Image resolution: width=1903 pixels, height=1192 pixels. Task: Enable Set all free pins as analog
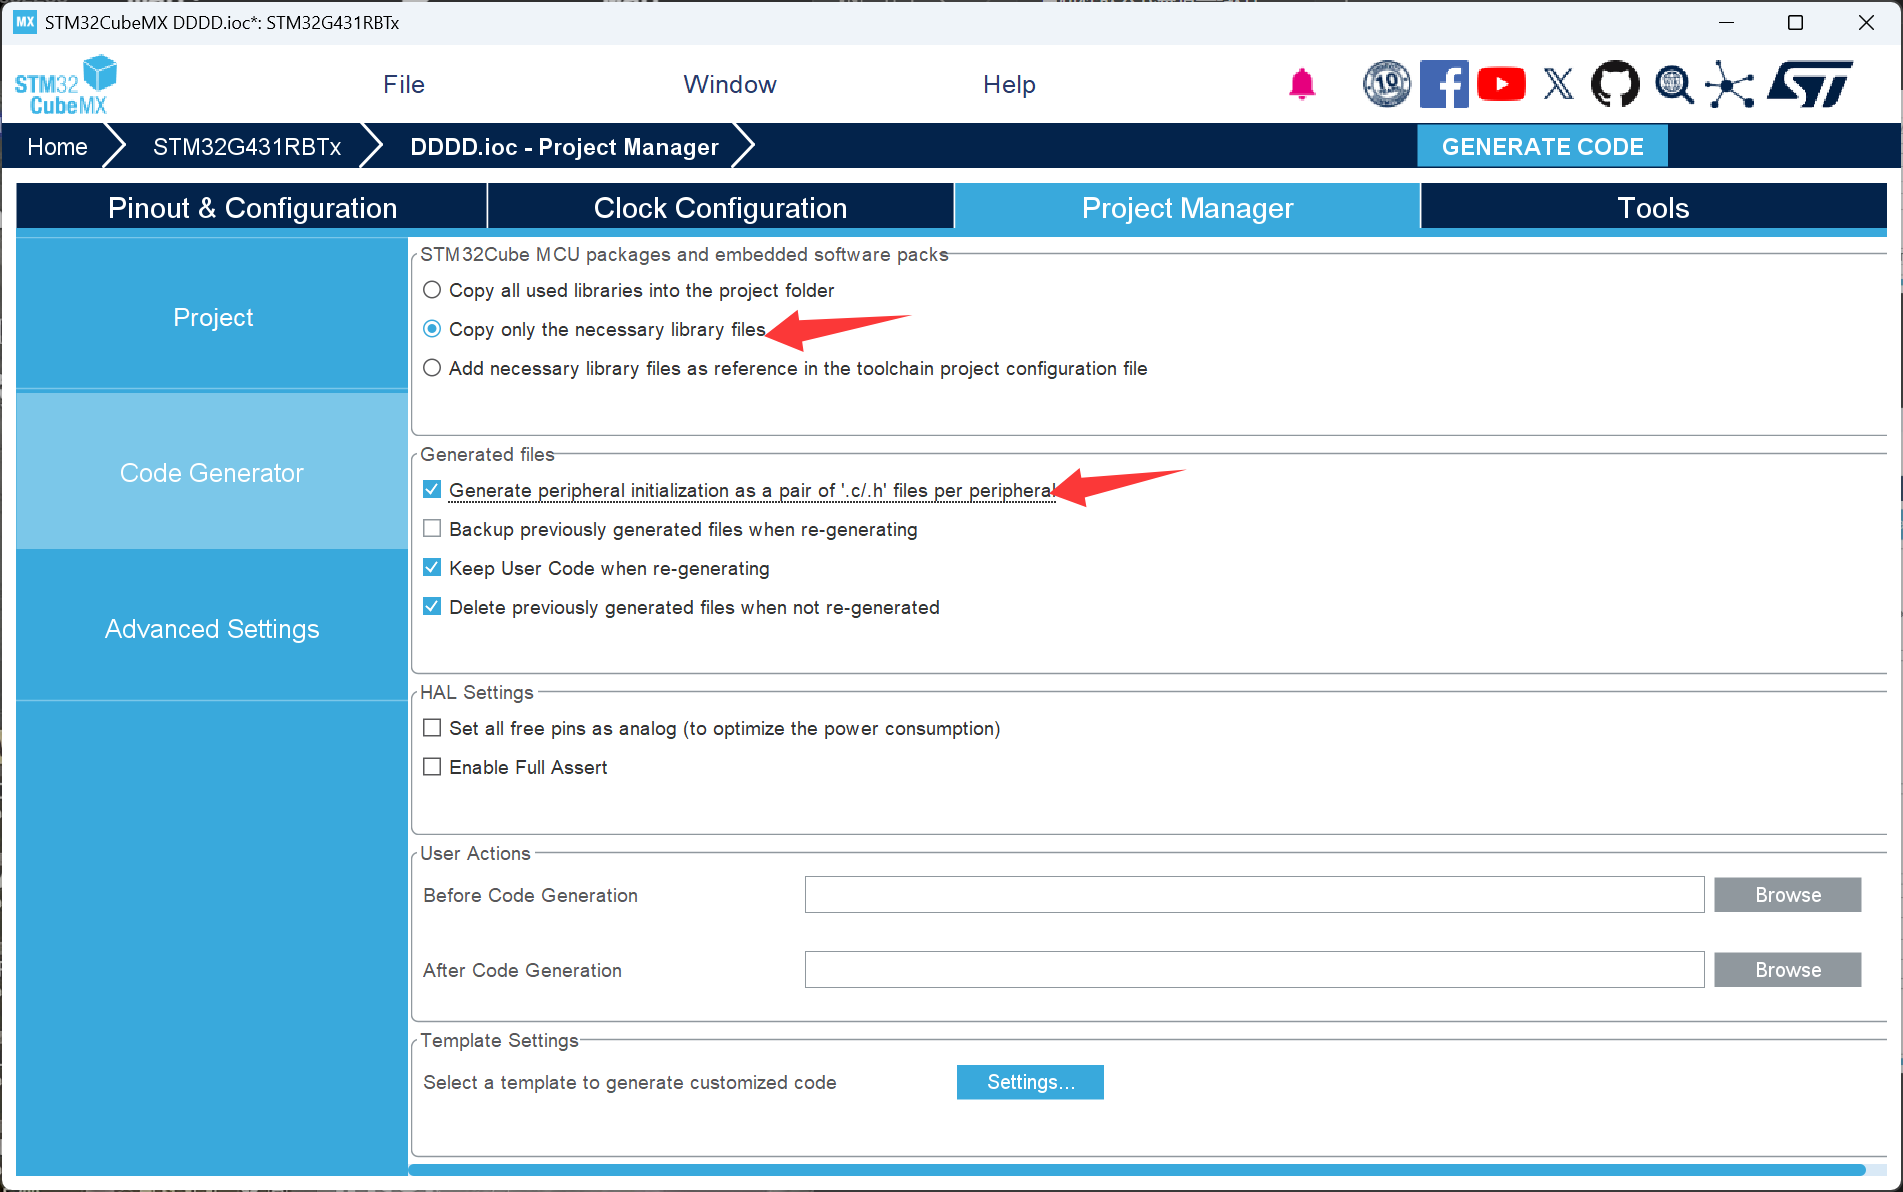(x=432, y=728)
